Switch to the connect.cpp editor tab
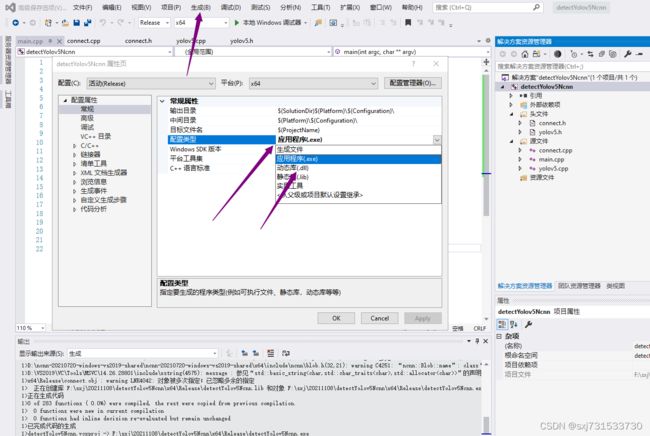Viewport: 650px width, 436px height. click(84, 41)
